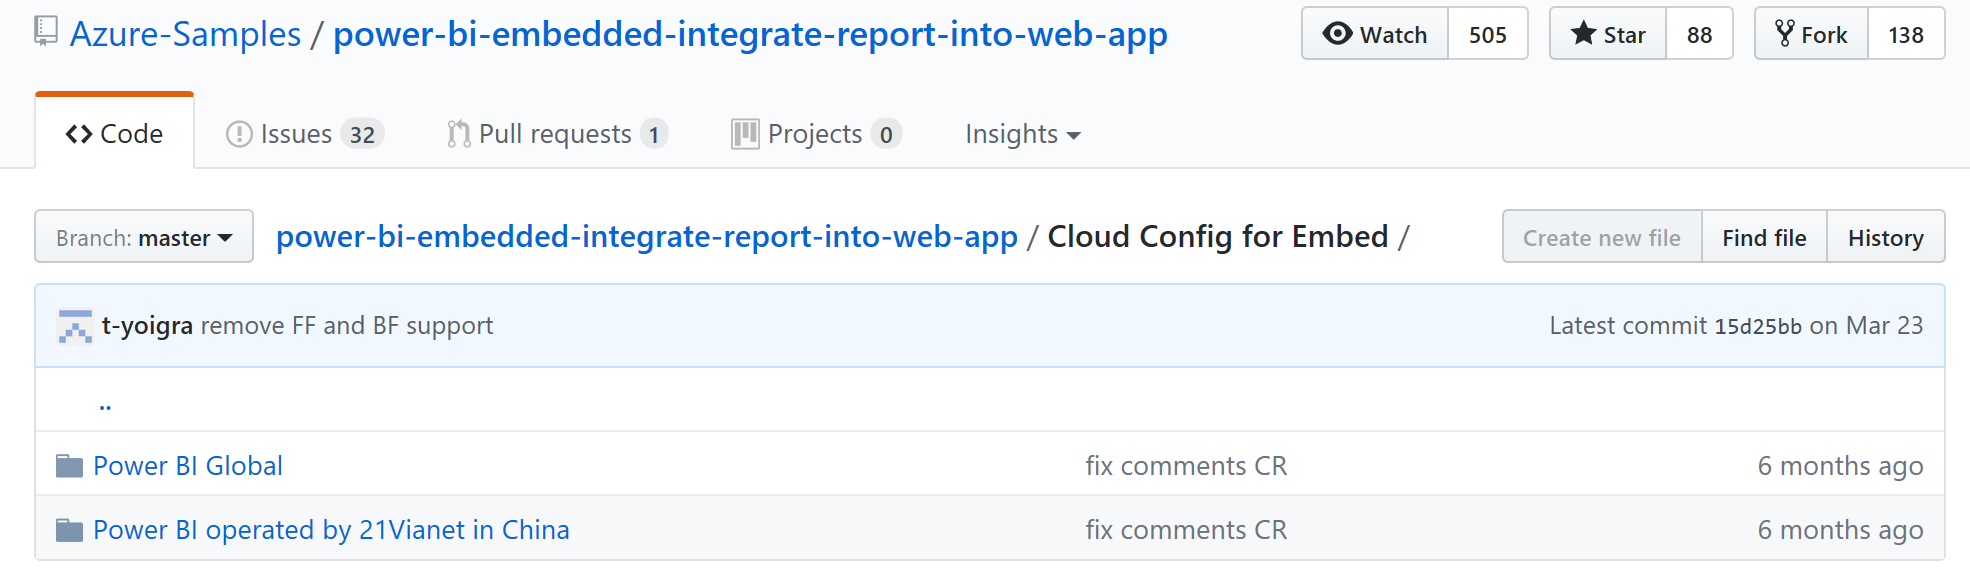This screenshot has width=1970, height=583.
Task: Open the Pull requests tab
Action: 556,134
